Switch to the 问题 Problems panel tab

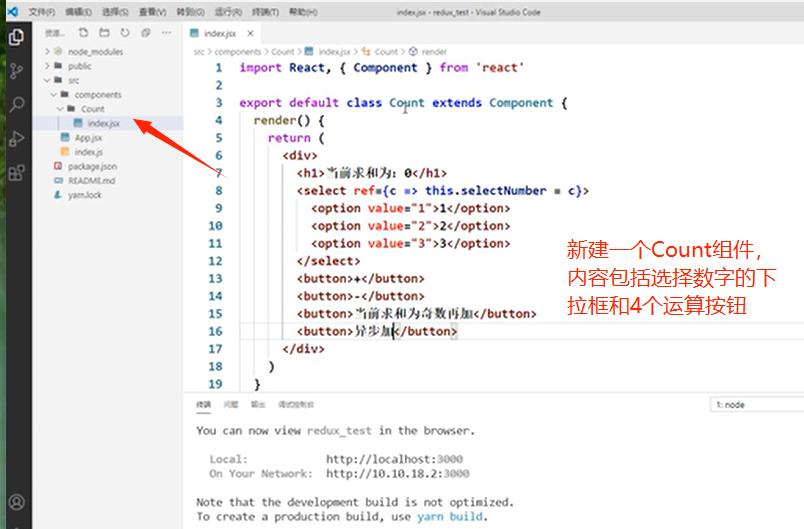231,404
